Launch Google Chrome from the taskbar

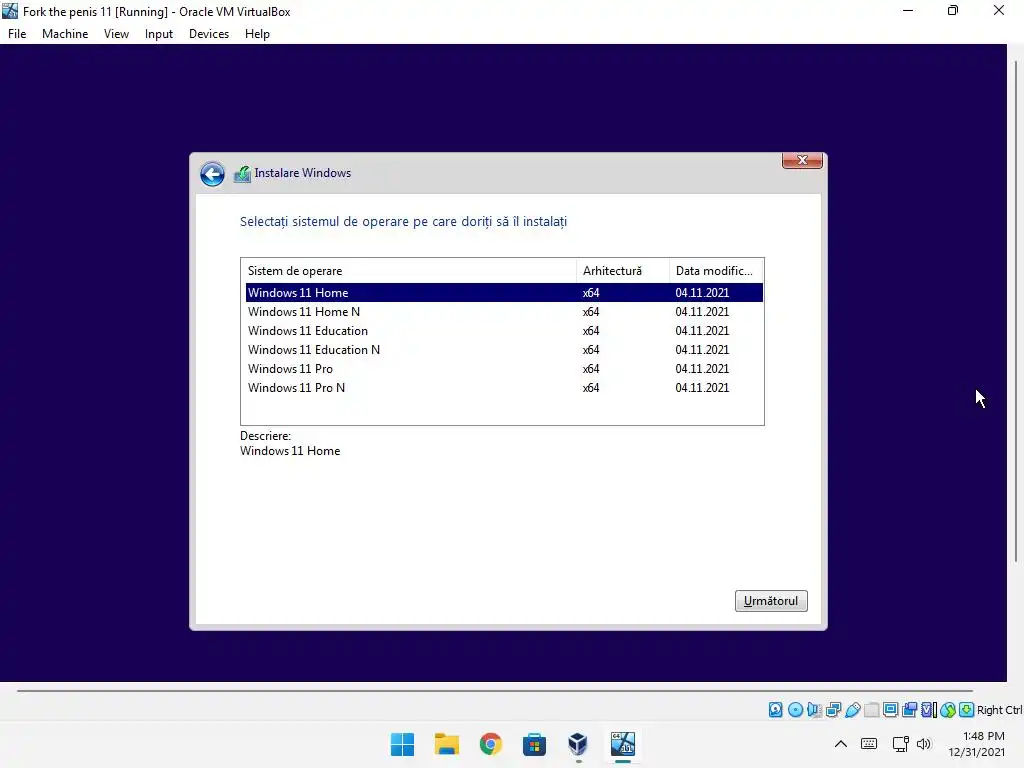(490, 744)
